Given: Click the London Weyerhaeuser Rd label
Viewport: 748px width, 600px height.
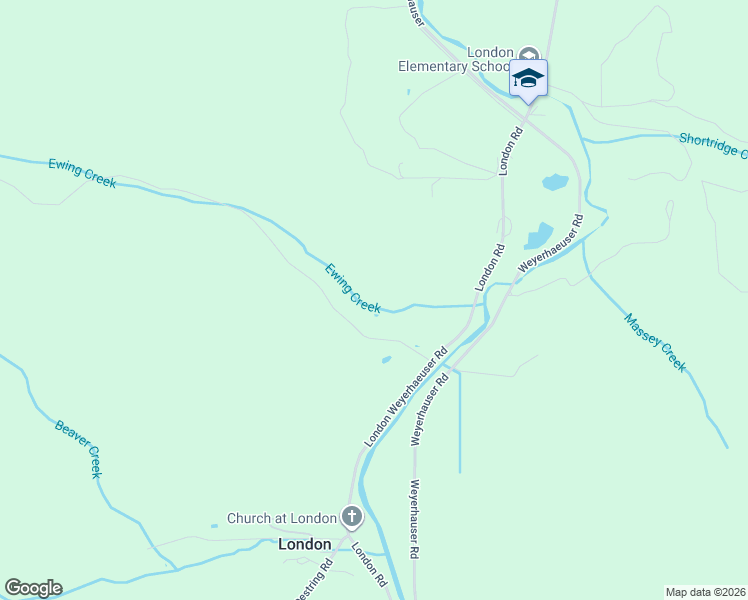Looking at the screenshot, I should (406, 397).
